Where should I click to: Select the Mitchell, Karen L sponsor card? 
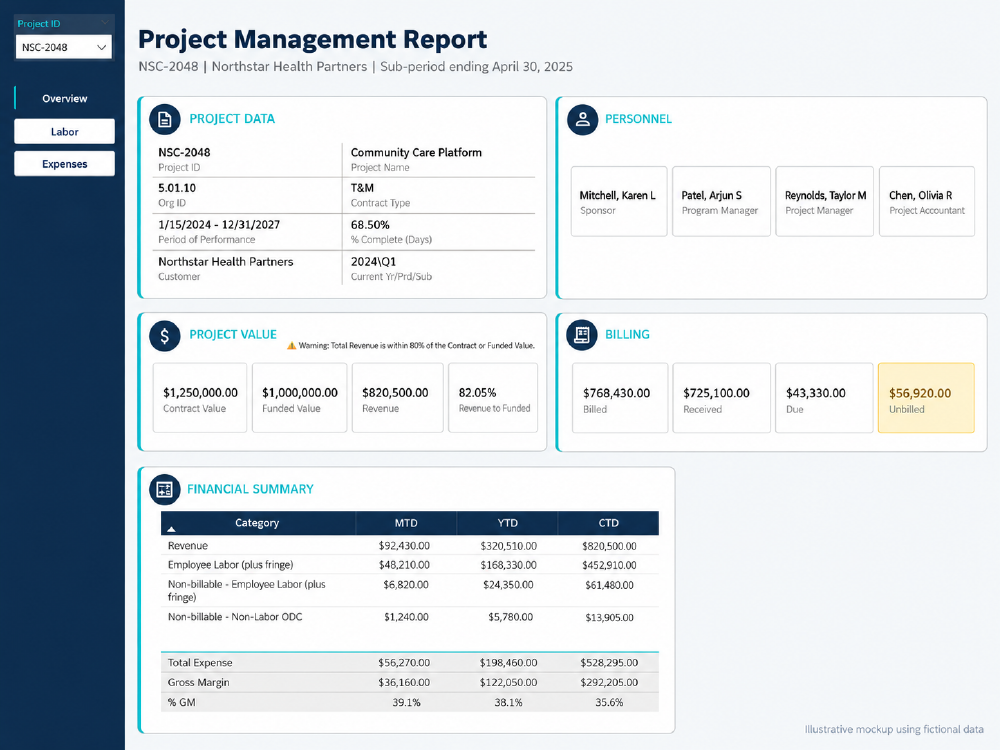click(x=619, y=202)
